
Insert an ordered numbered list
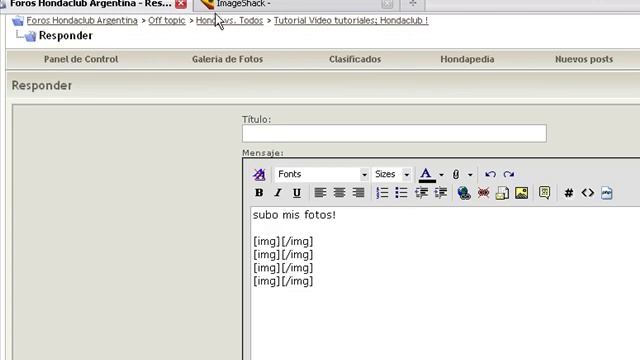tap(382, 193)
